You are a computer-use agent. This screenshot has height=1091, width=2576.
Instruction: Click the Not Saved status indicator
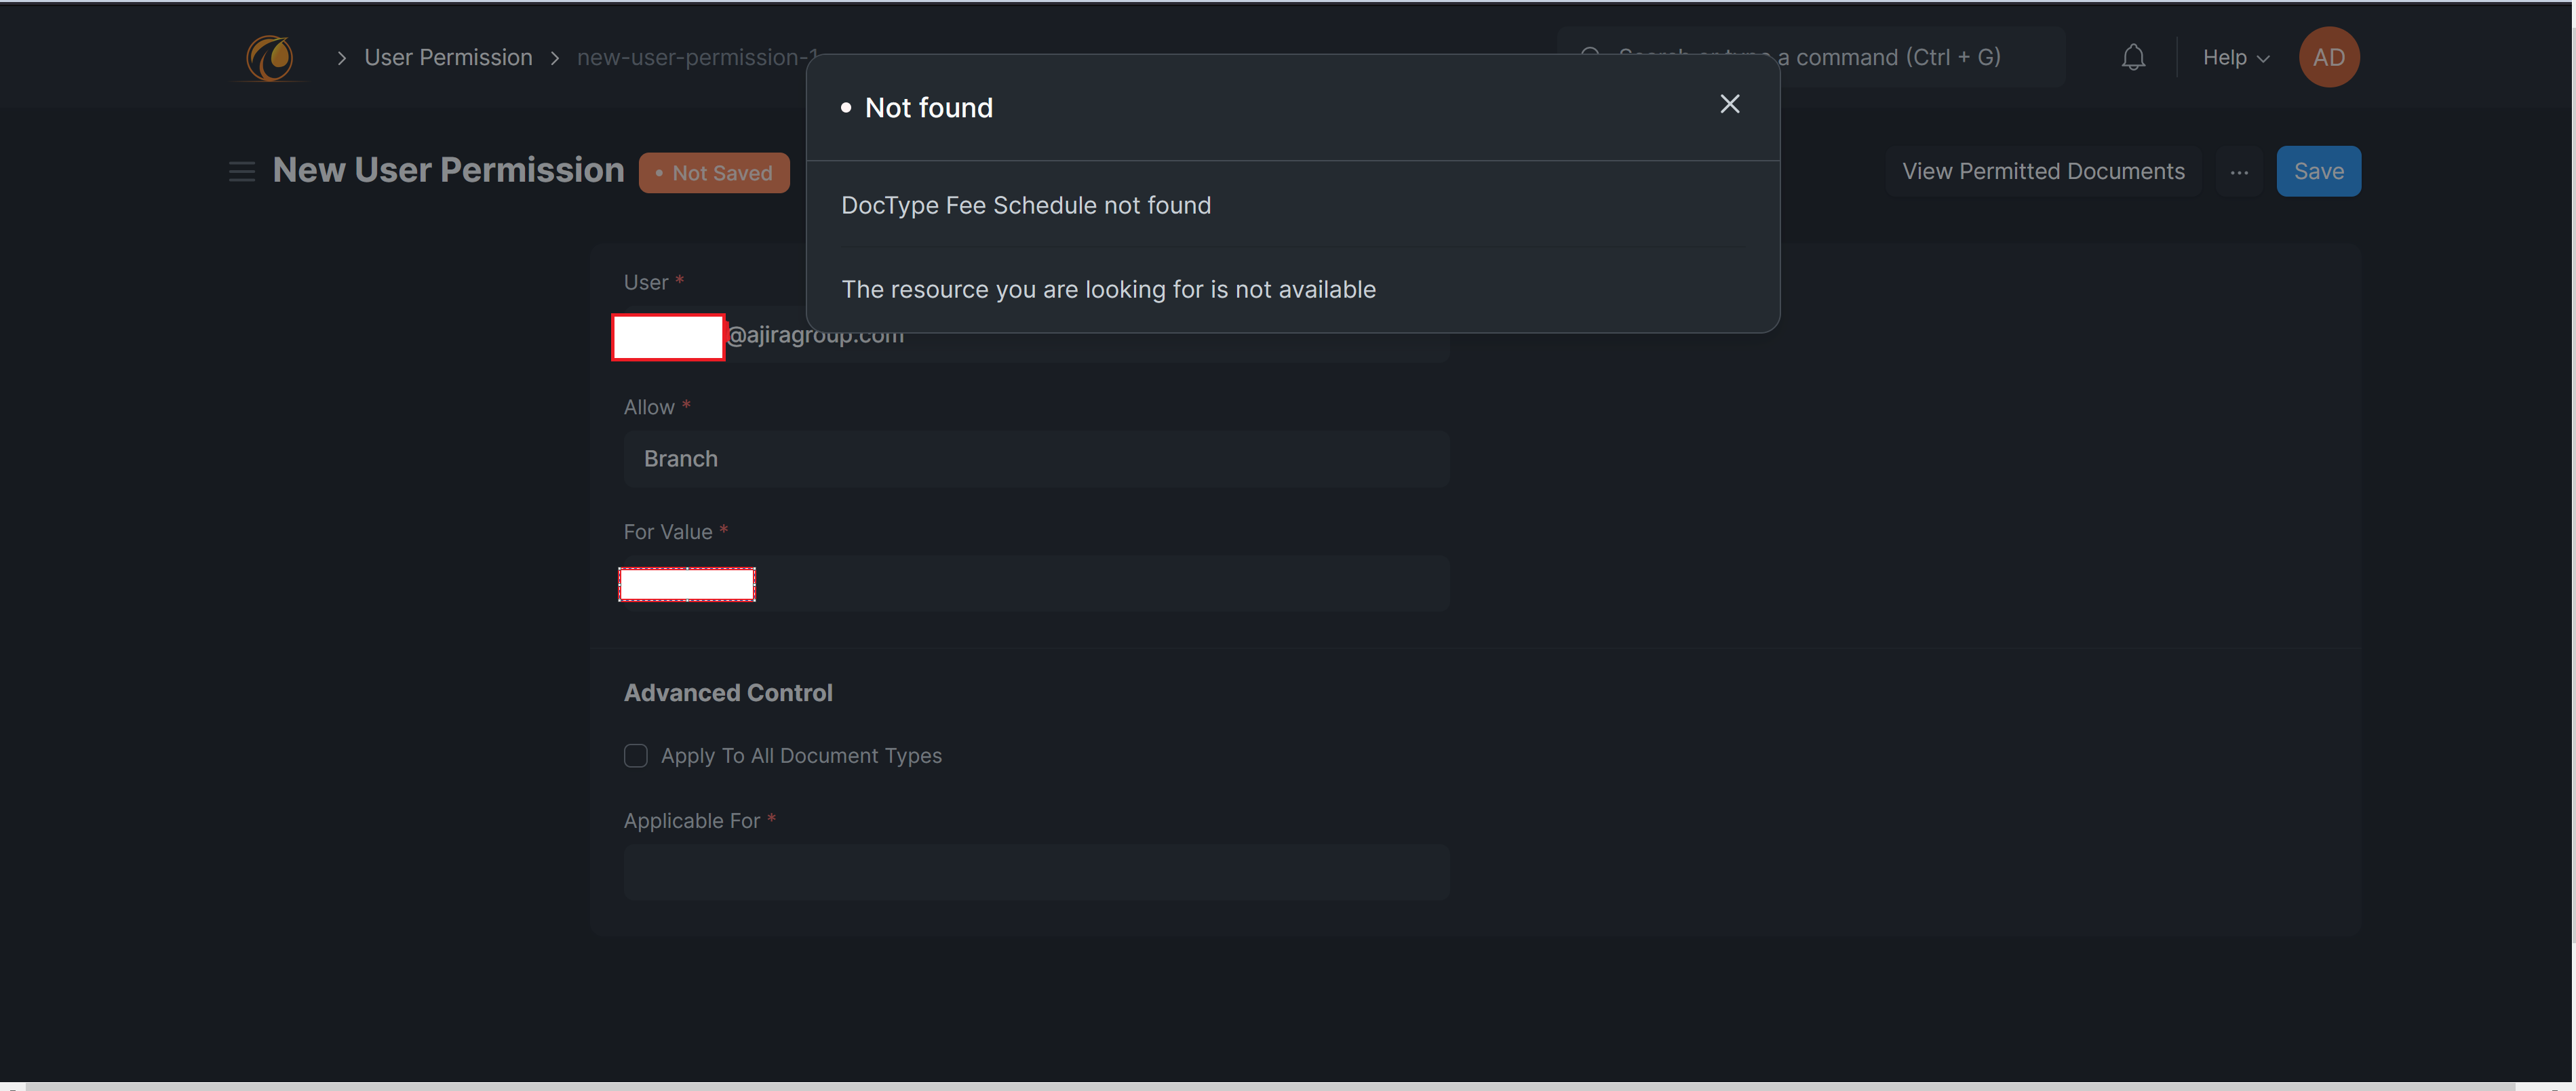point(714,172)
